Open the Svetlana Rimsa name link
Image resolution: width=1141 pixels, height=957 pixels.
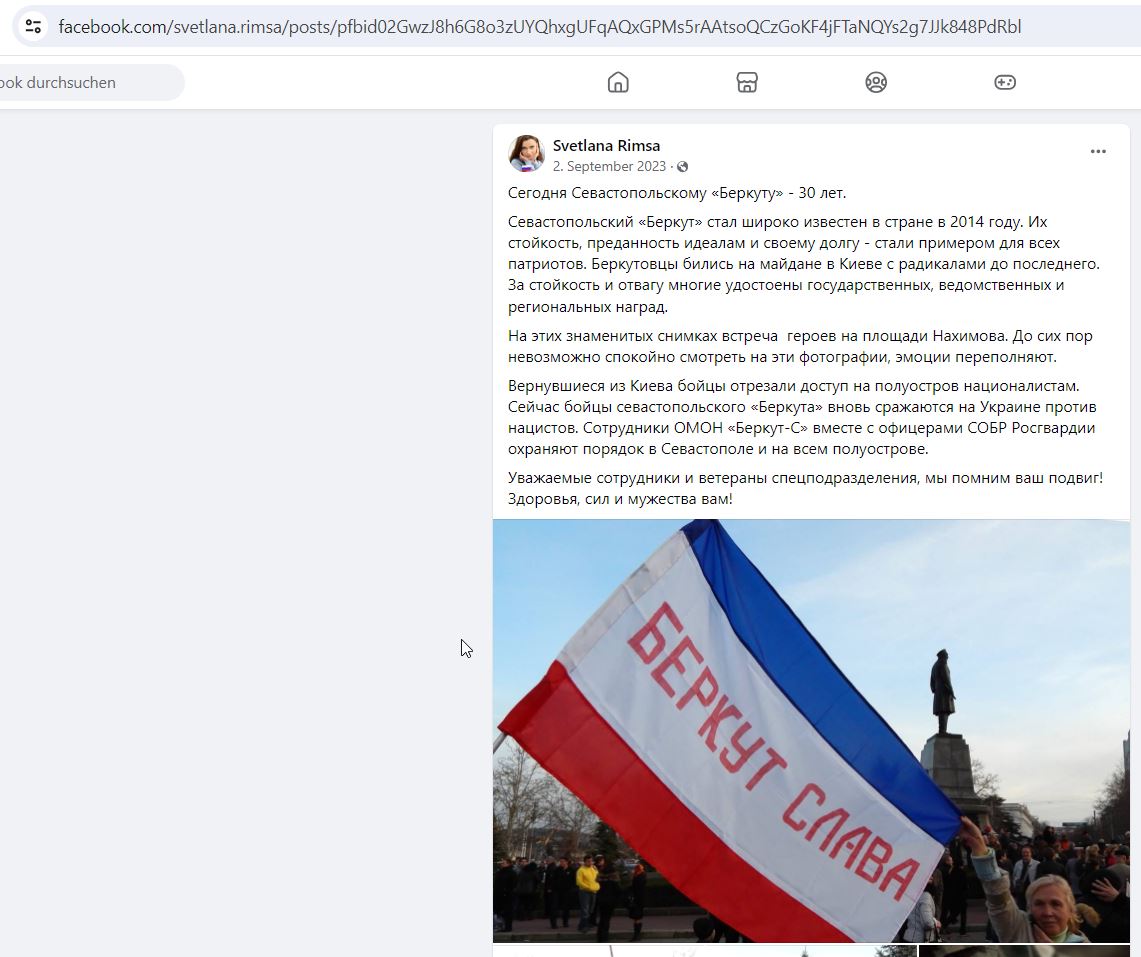pos(606,146)
